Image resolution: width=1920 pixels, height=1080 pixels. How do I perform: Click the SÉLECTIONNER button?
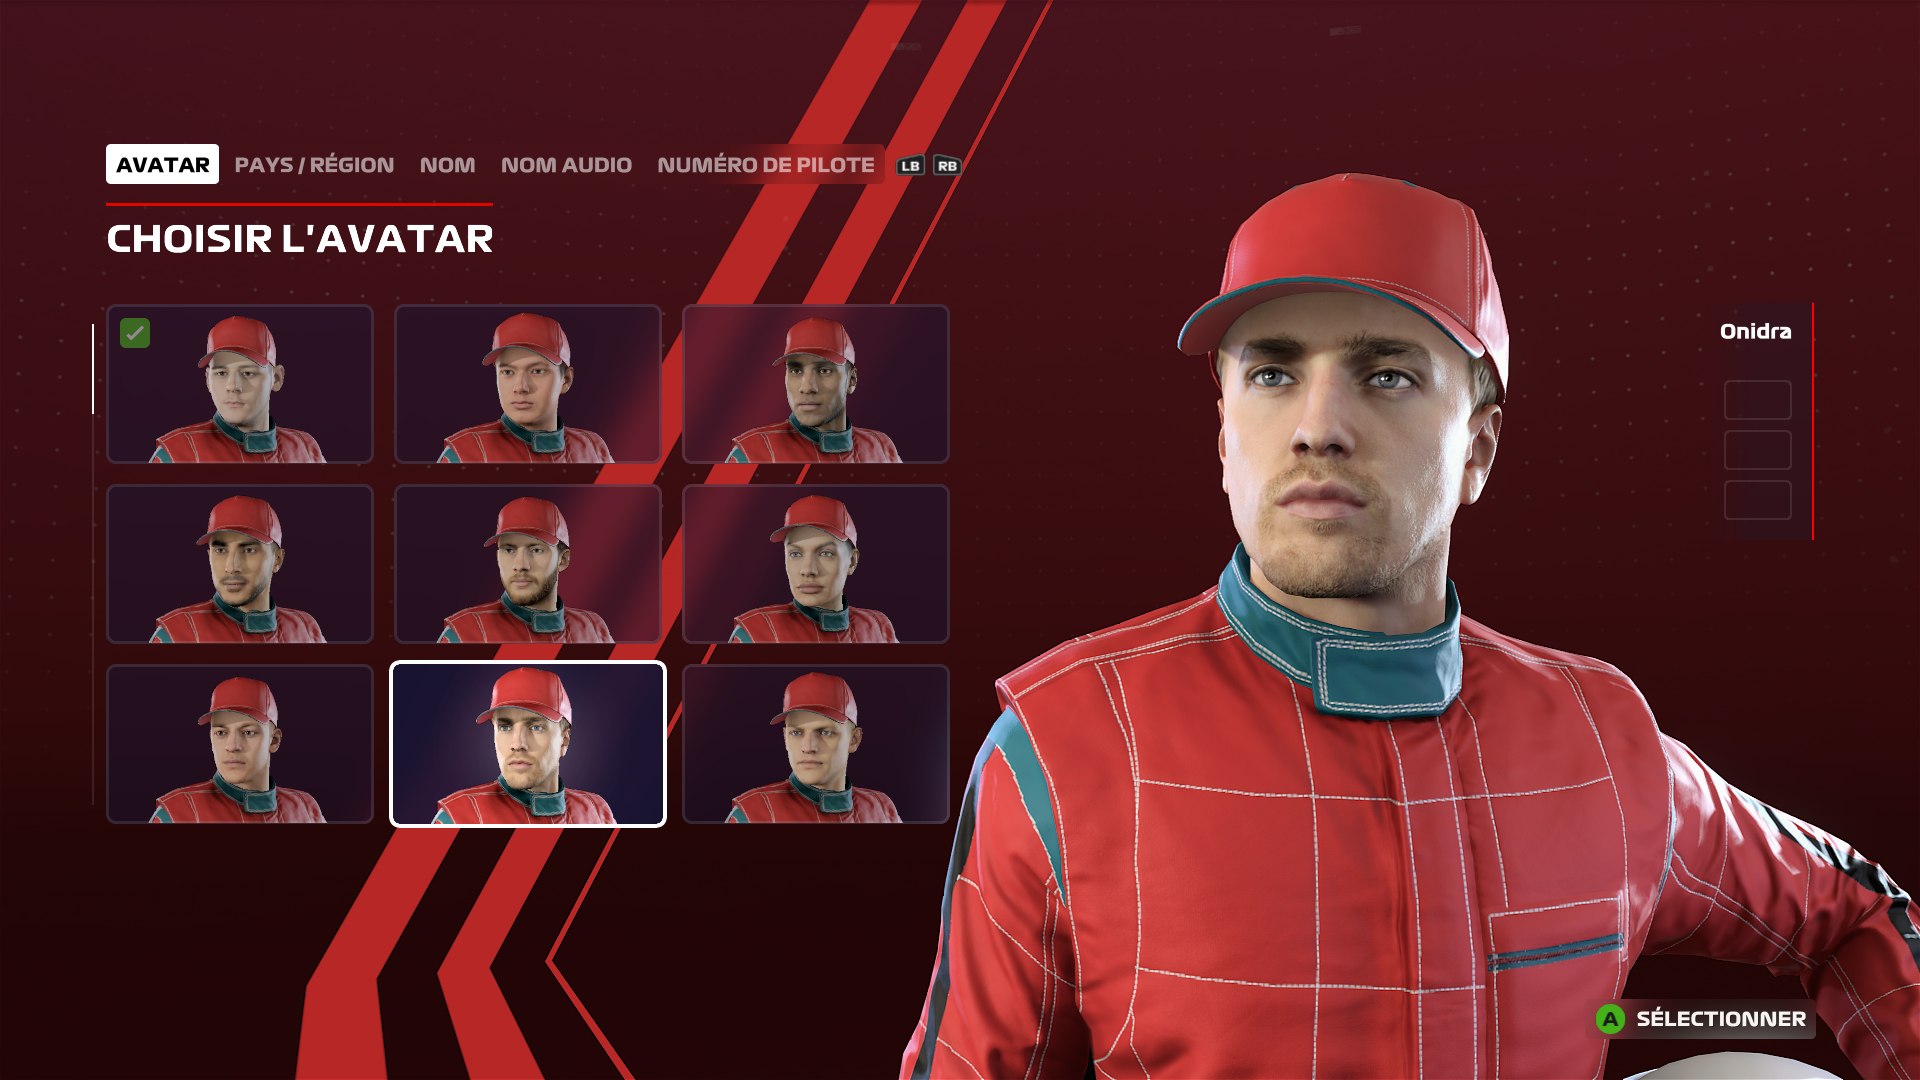(1704, 1019)
